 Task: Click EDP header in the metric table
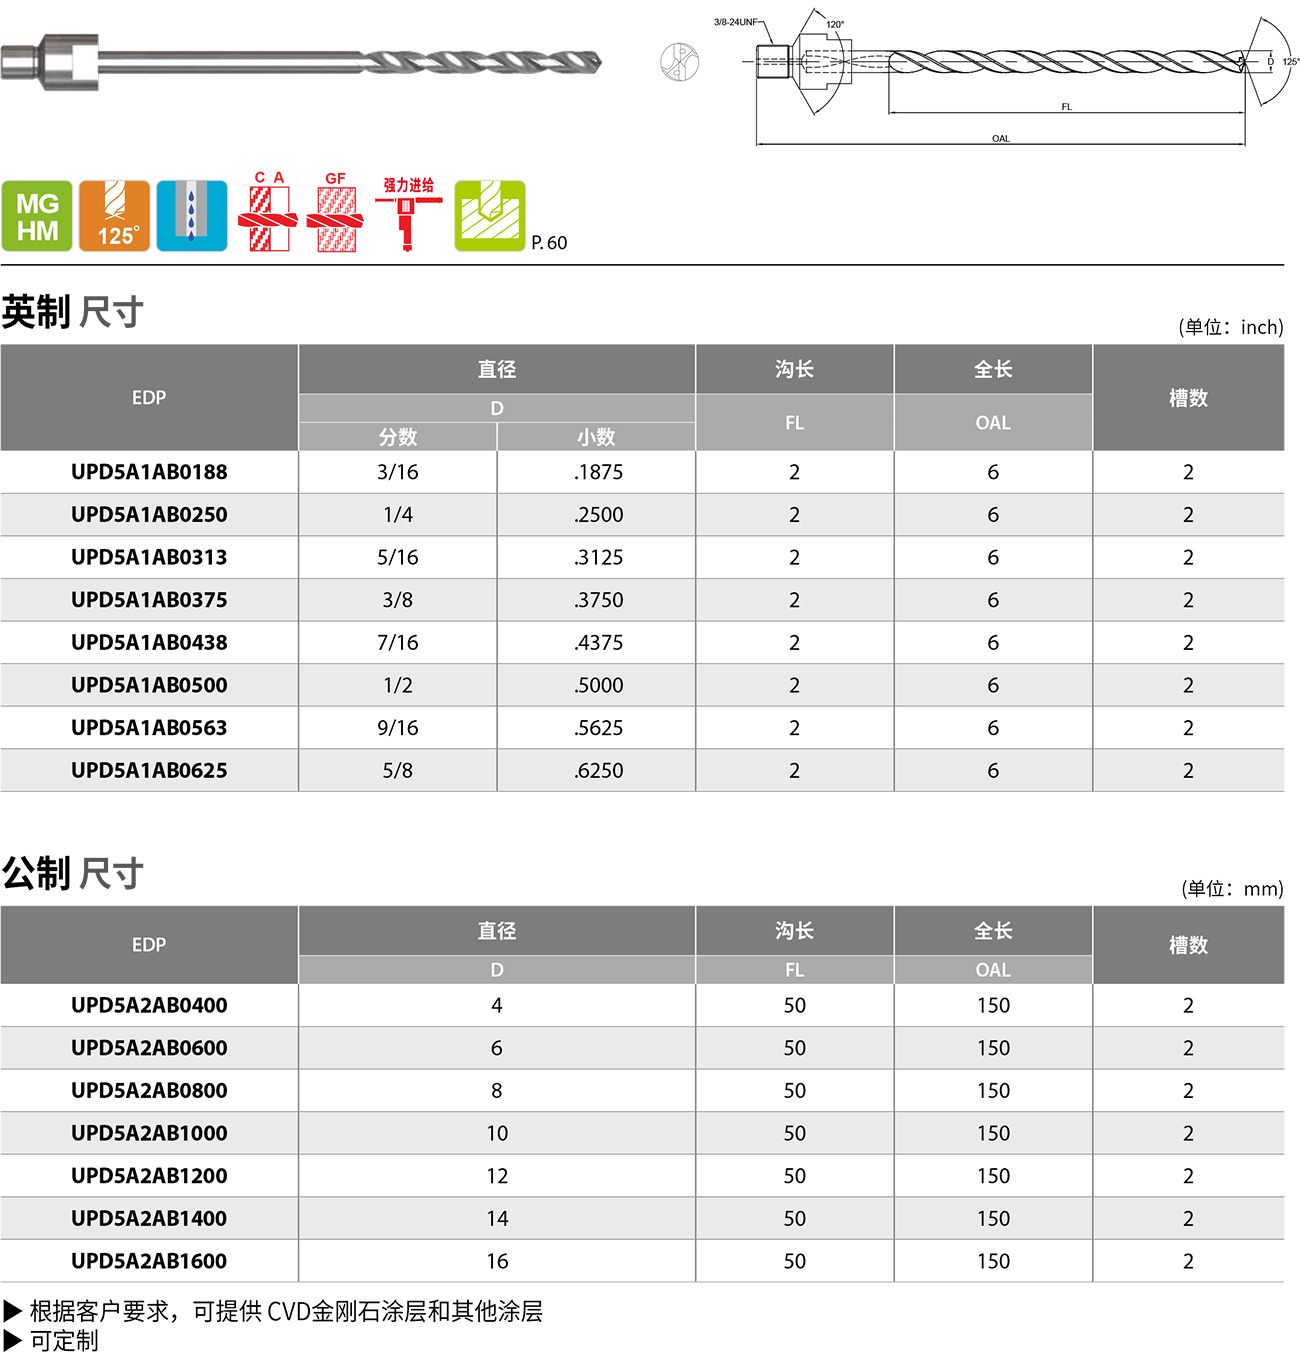[x=149, y=945]
